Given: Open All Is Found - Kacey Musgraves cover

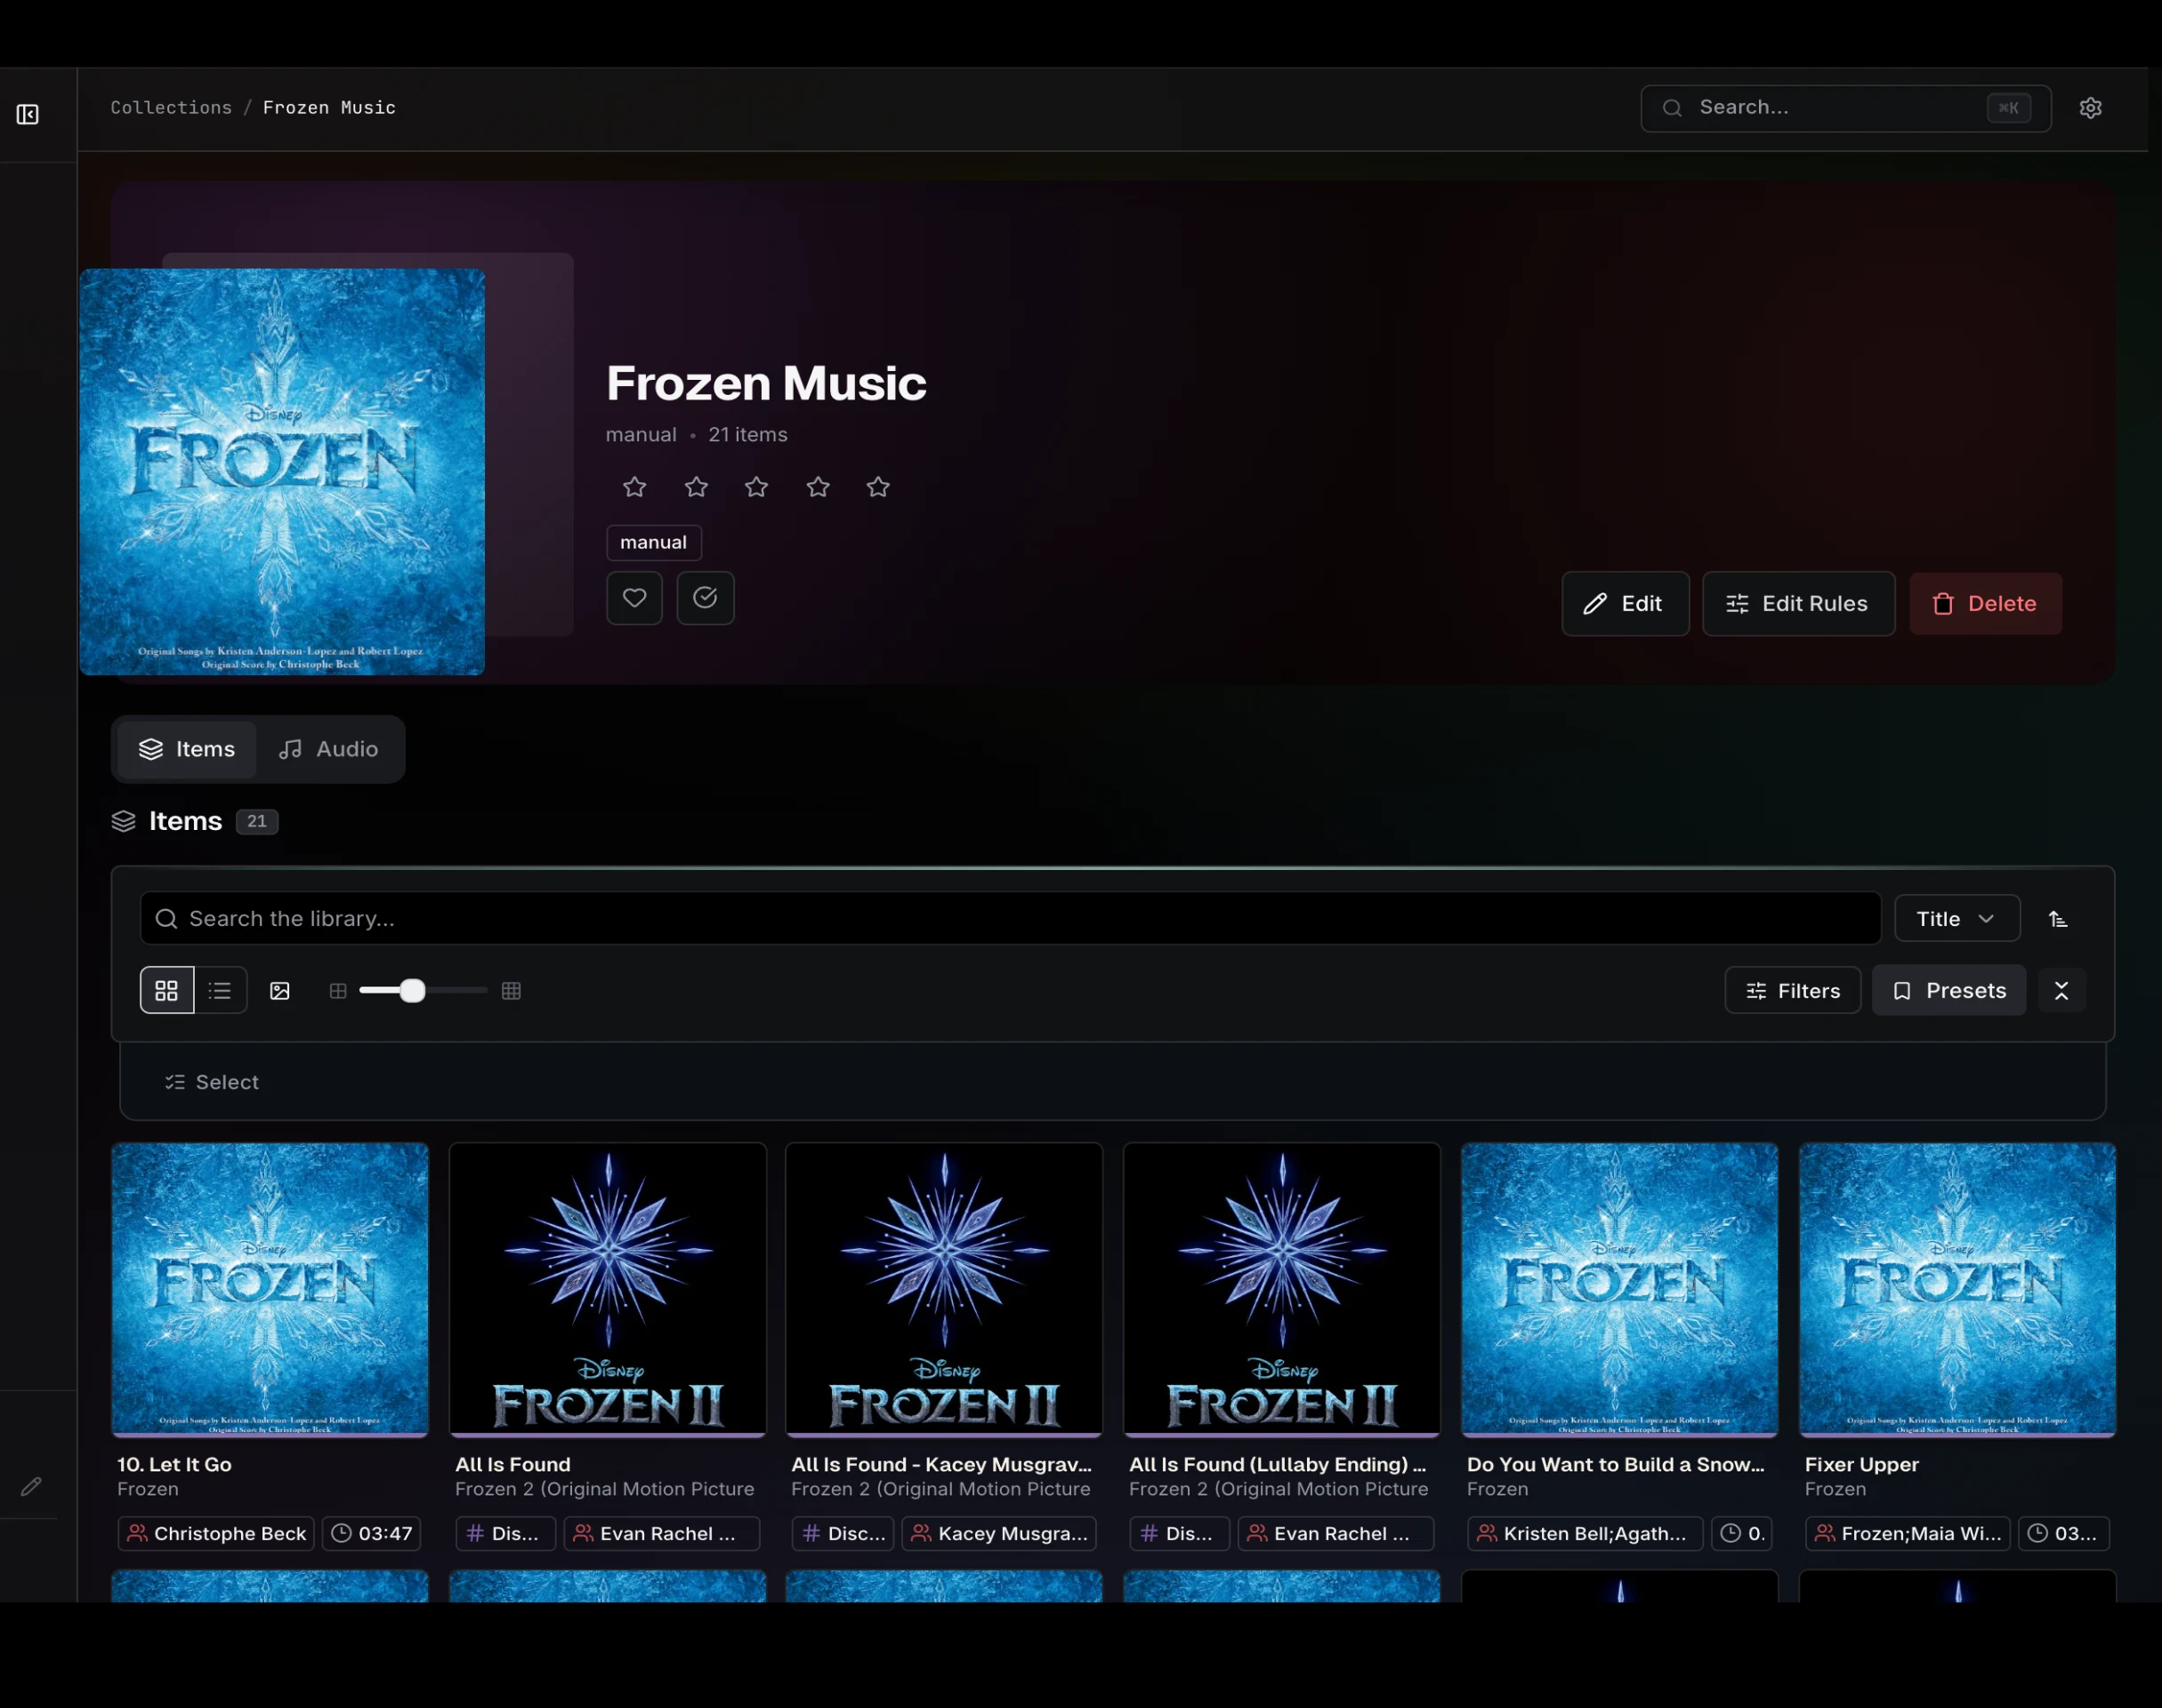Looking at the screenshot, I should 944,1289.
